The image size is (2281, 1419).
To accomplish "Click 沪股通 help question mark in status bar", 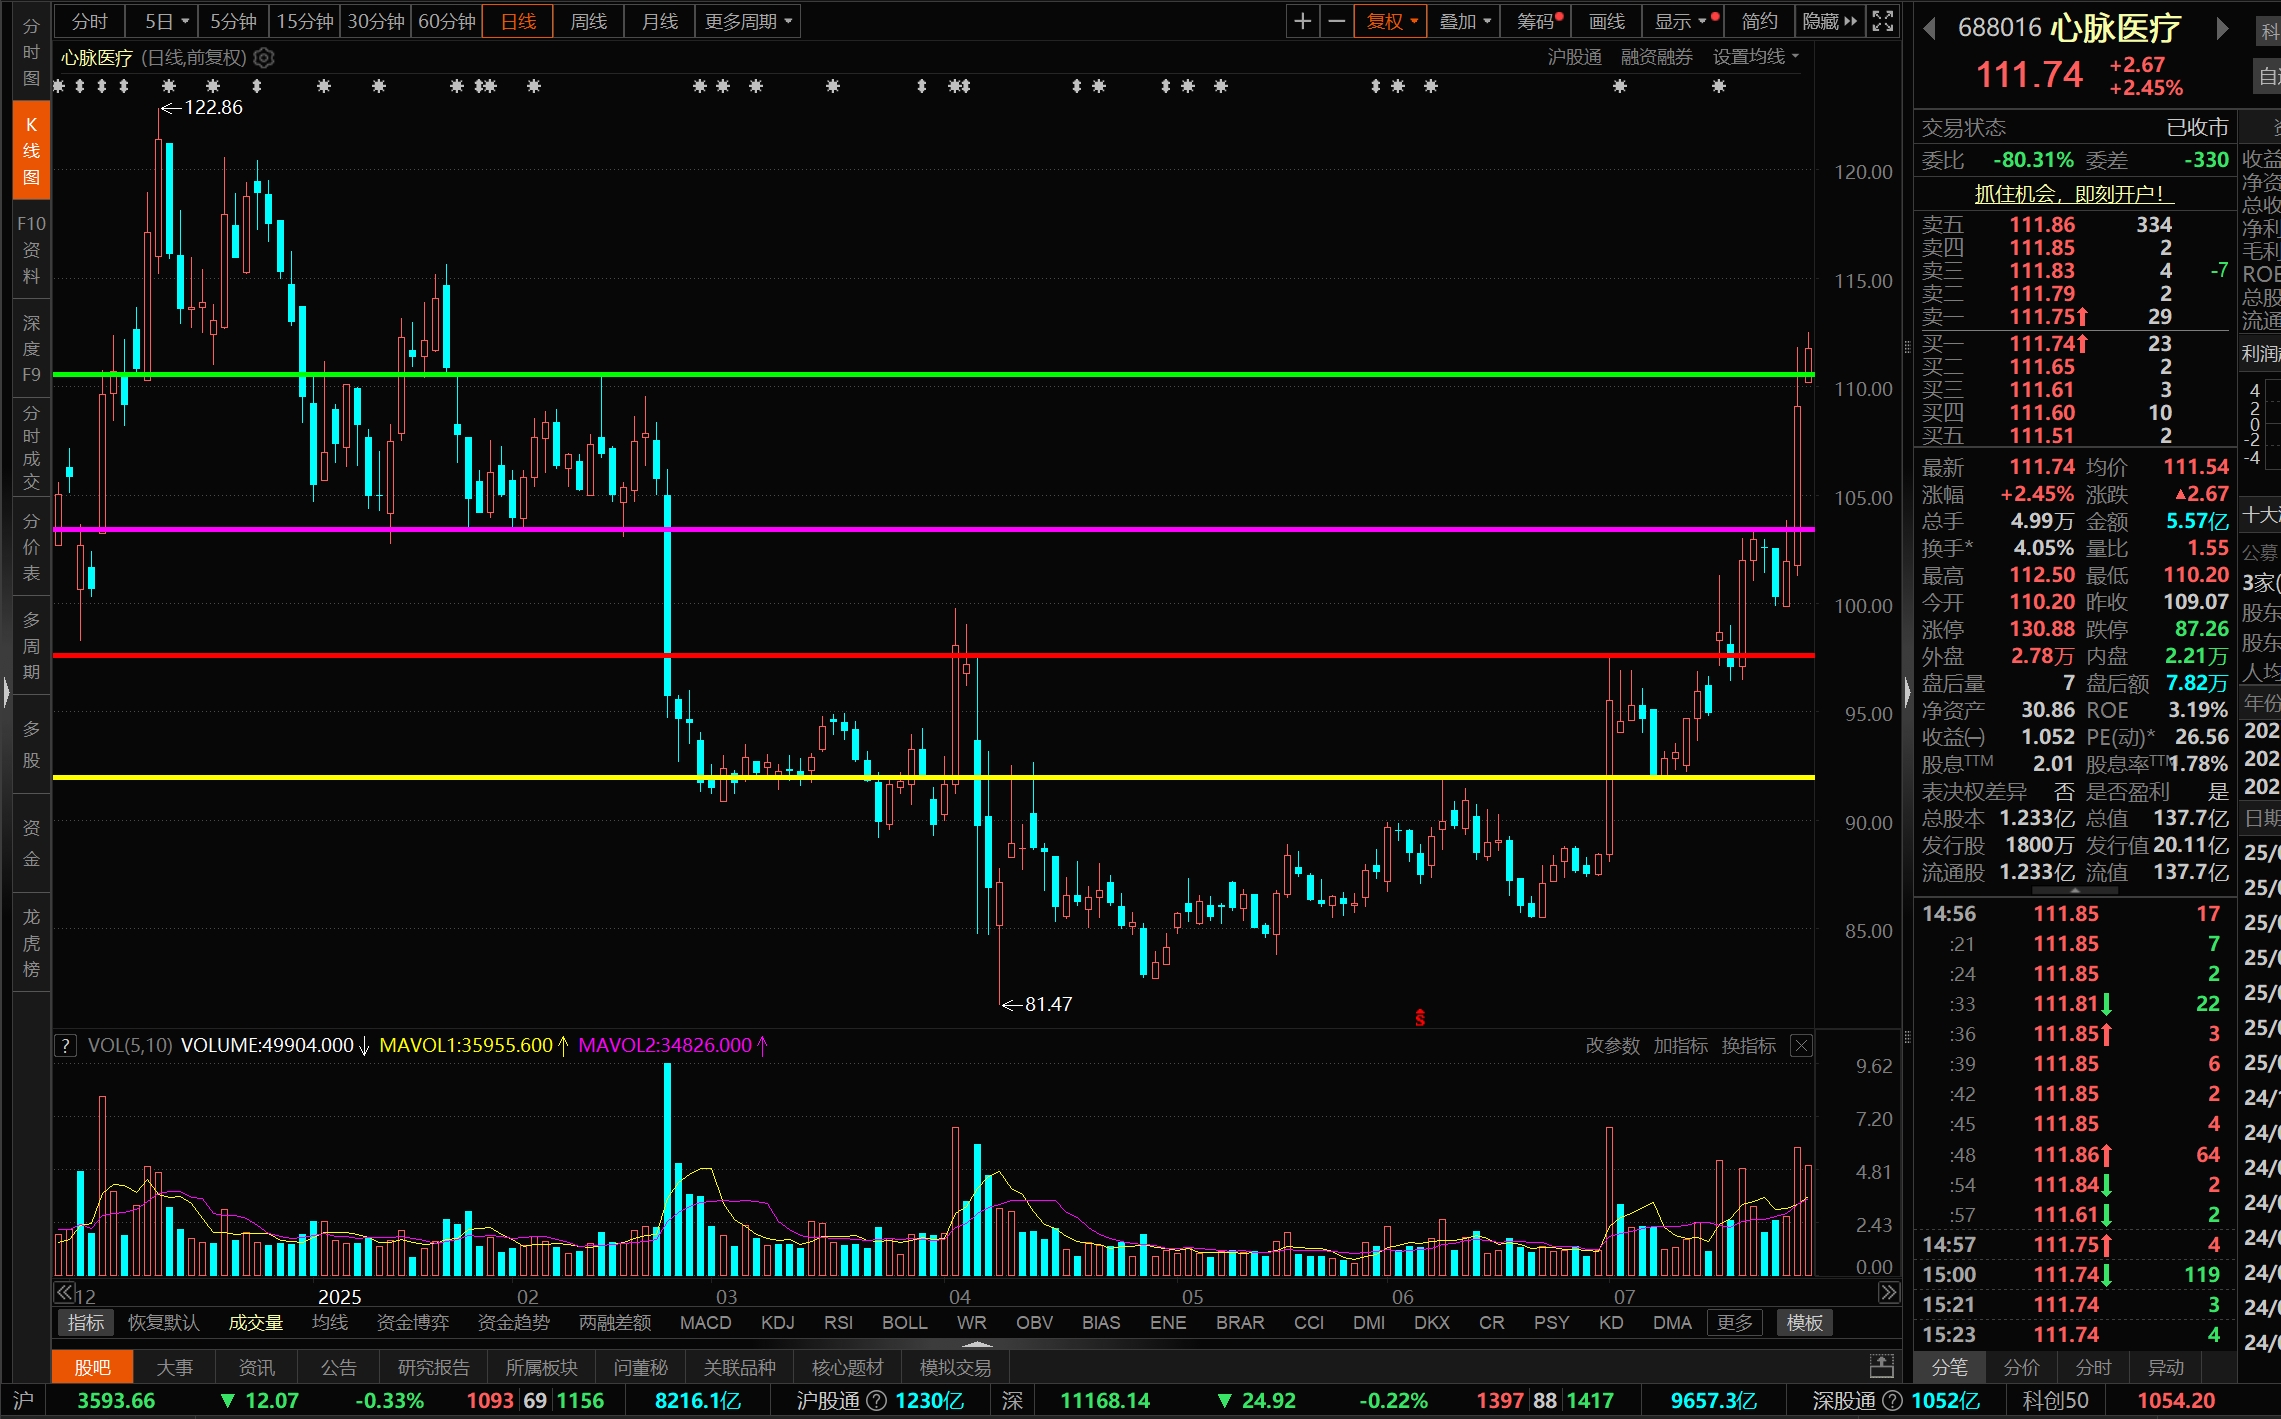I will (876, 1401).
